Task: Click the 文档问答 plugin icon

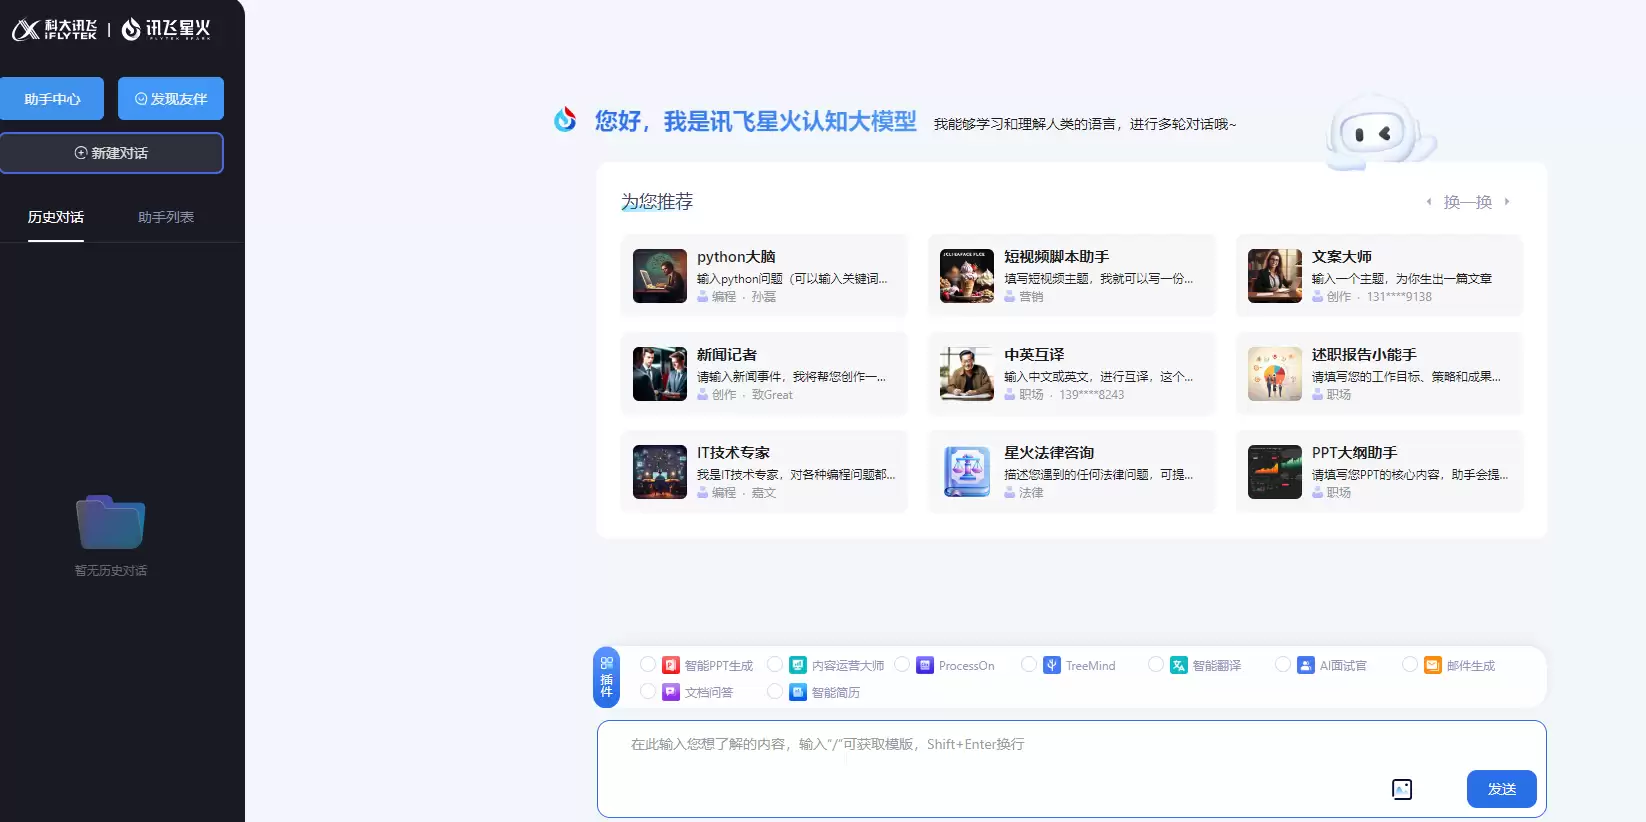Action: 671,692
